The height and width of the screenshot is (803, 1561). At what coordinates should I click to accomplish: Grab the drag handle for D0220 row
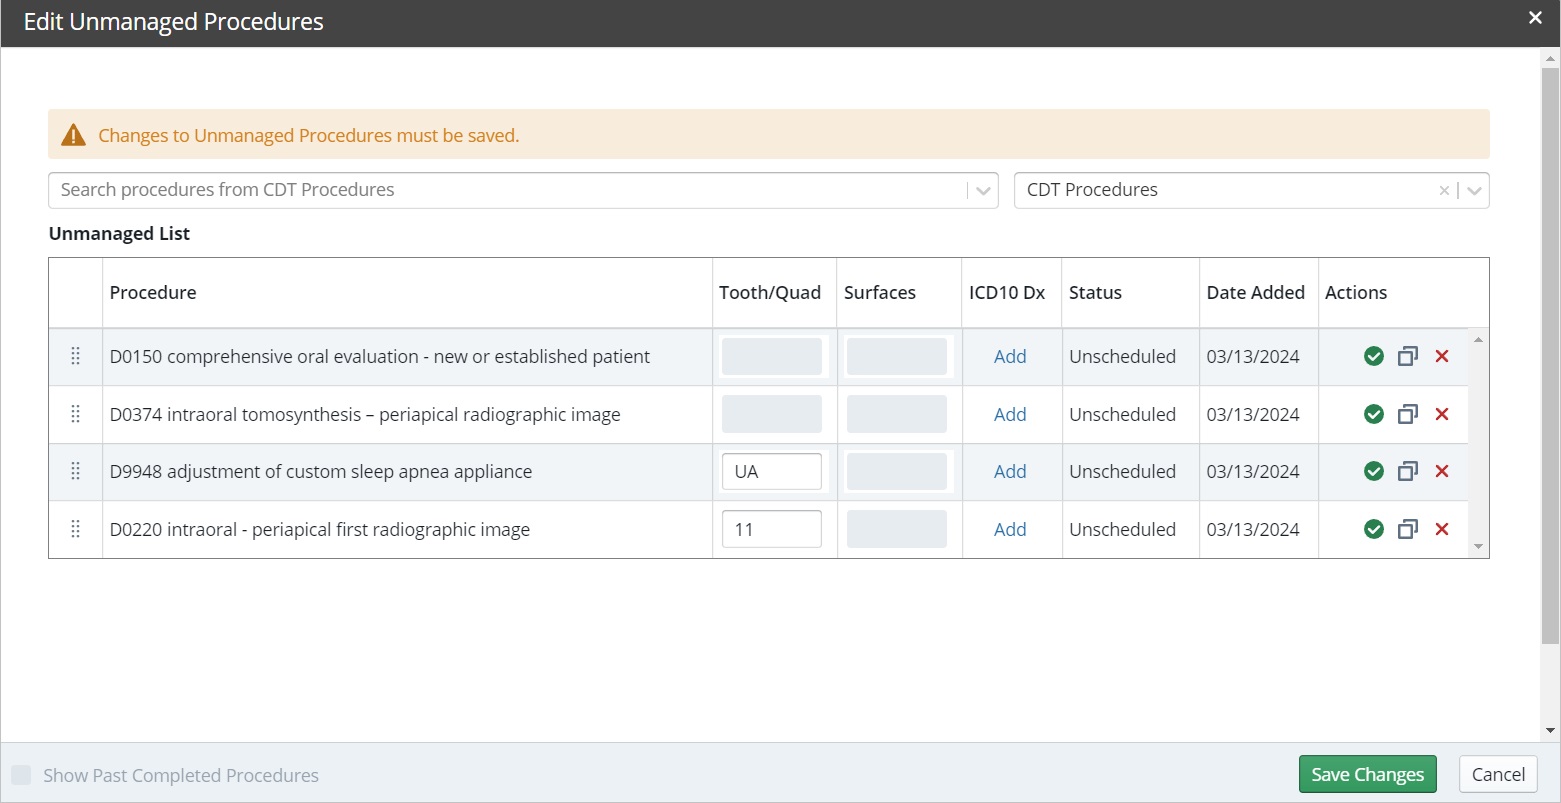point(75,529)
